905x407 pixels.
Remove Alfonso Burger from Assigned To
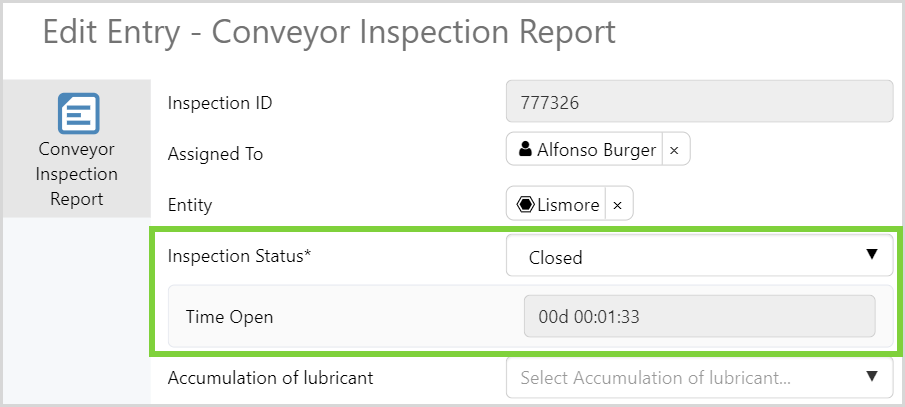pos(674,150)
